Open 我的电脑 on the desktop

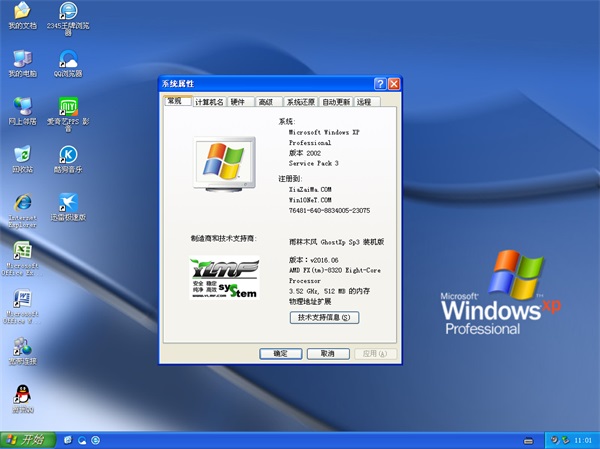tap(21, 59)
